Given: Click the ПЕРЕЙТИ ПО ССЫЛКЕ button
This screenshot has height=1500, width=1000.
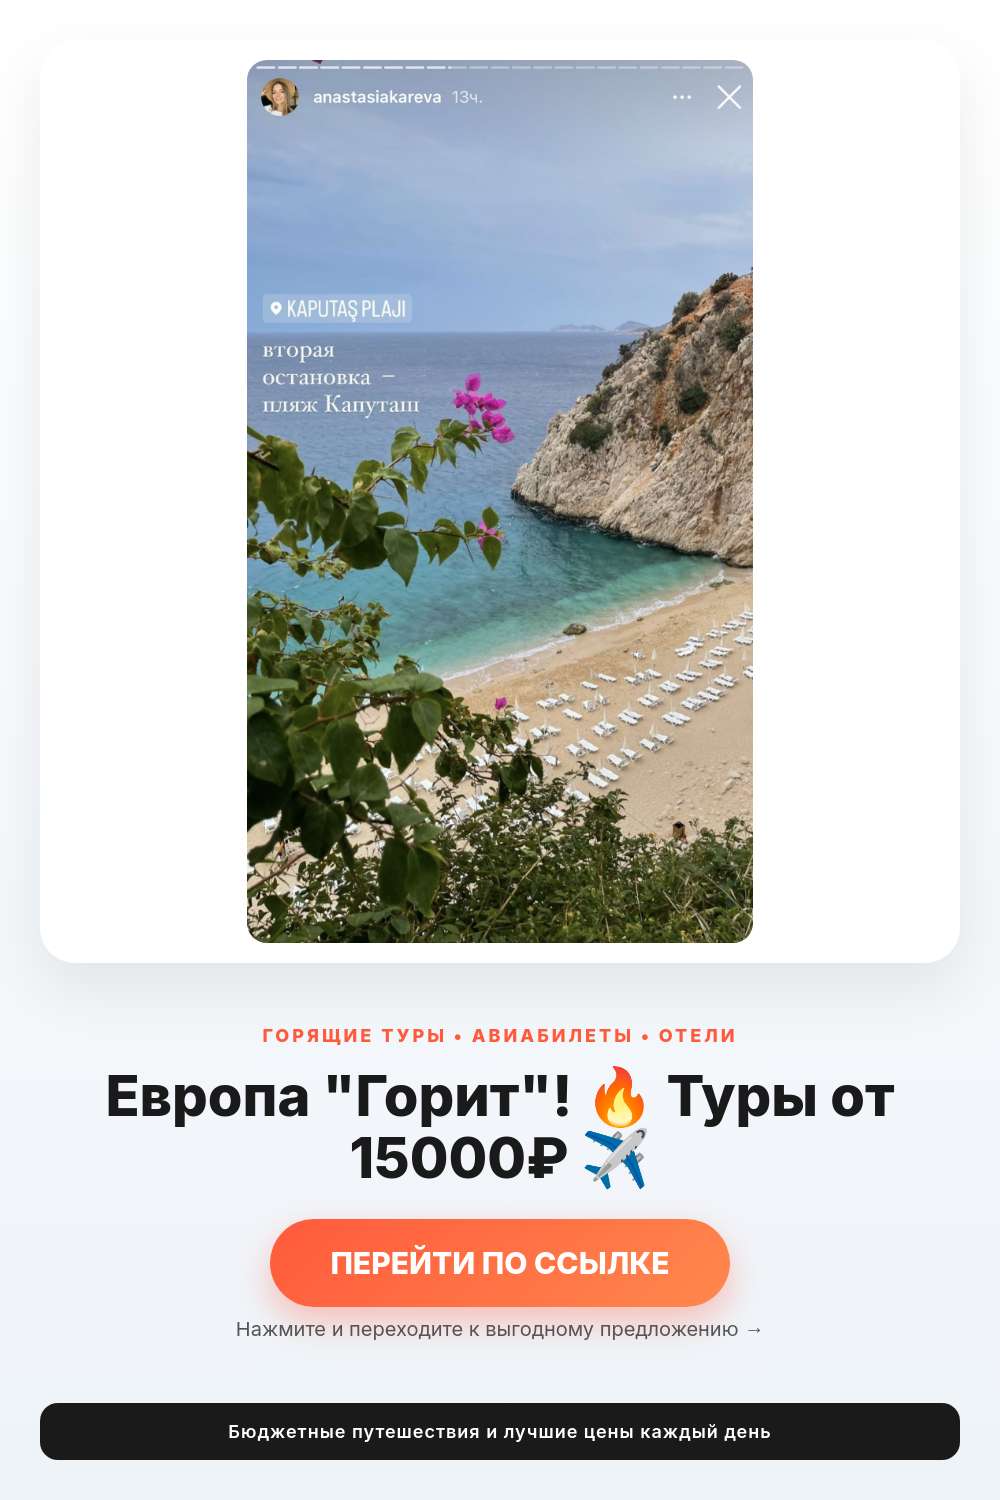Looking at the screenshot, I should (x=500, y=1263).
